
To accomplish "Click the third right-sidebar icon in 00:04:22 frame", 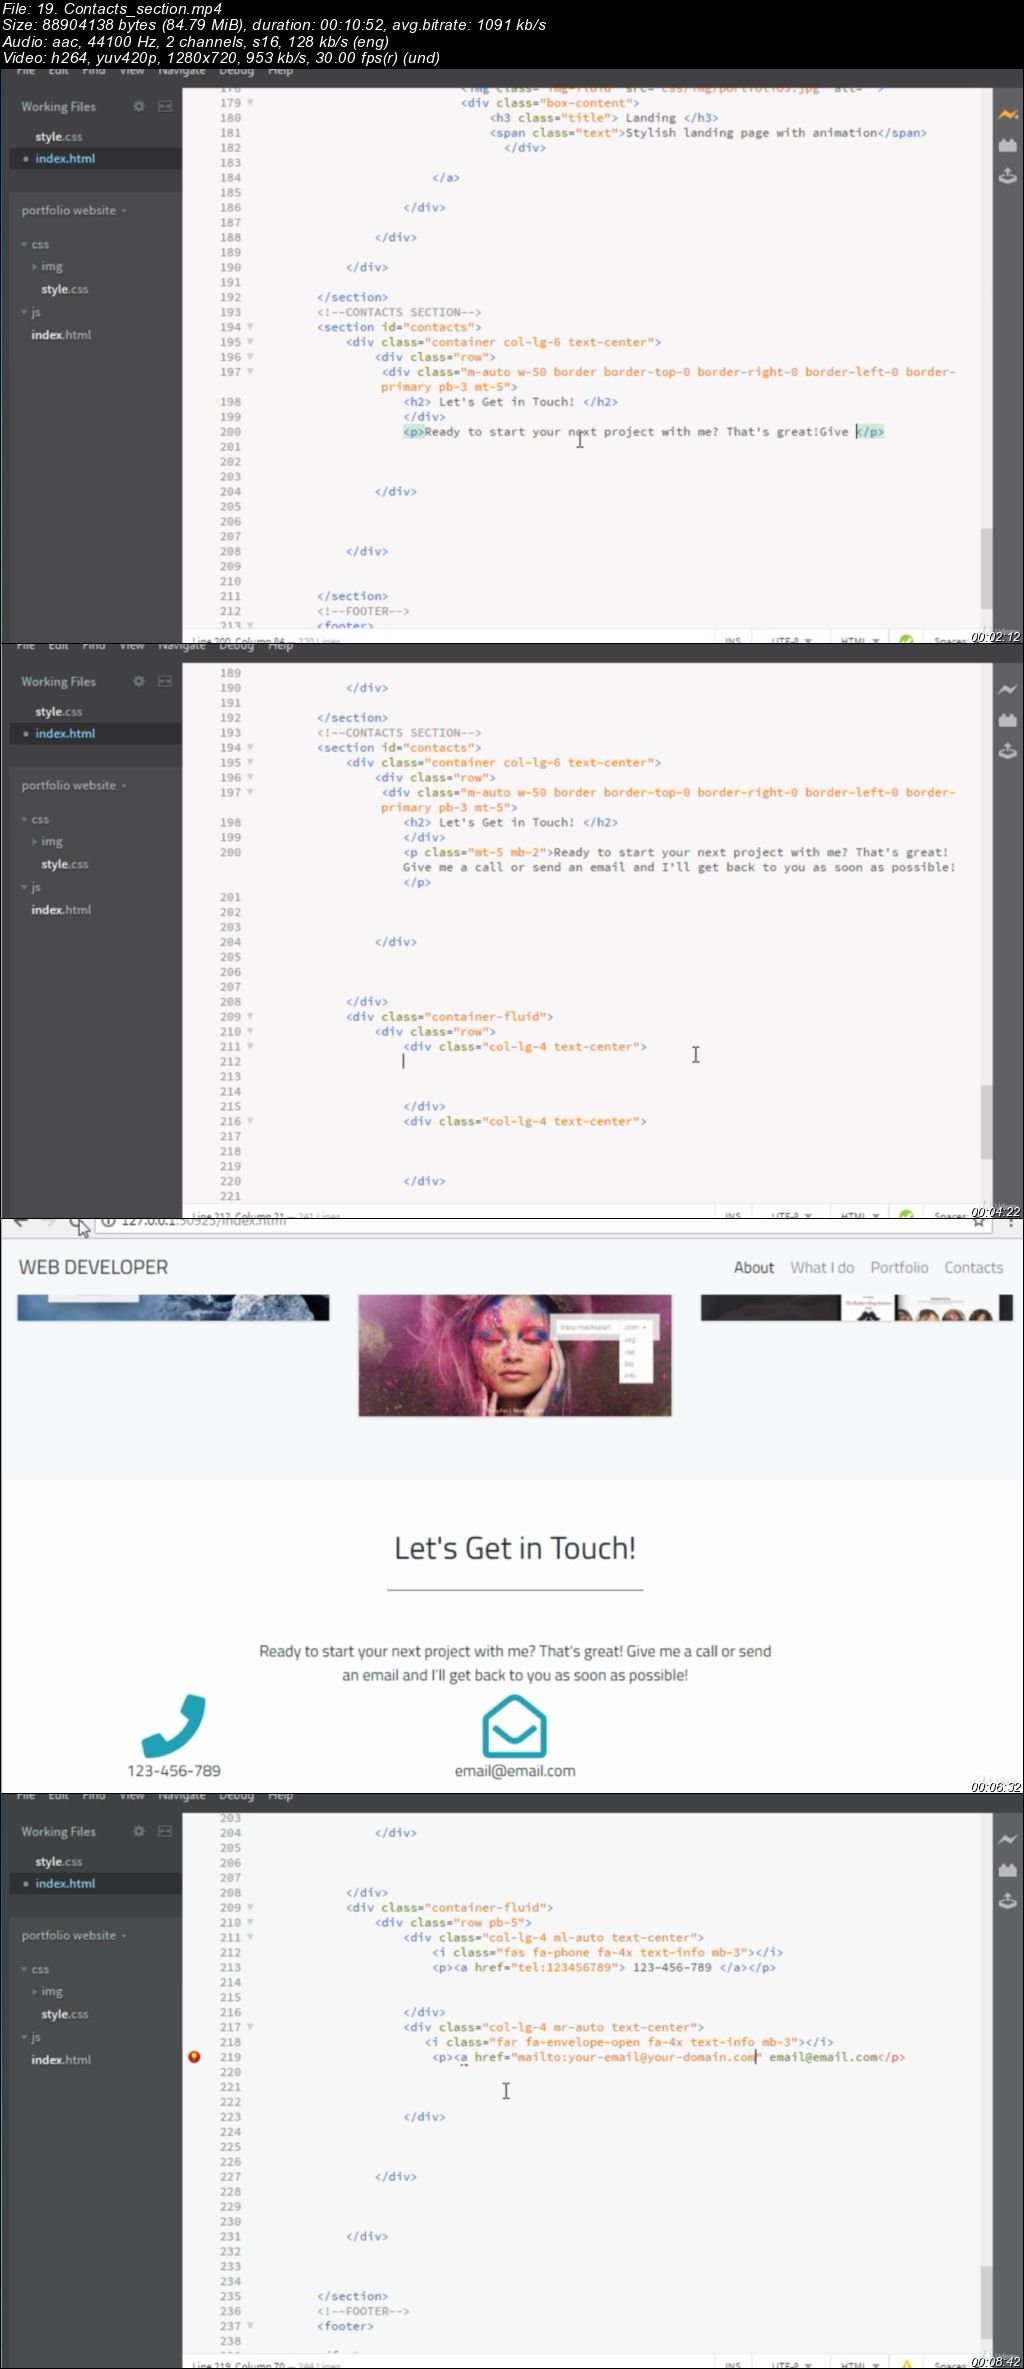I will 1007,751.
